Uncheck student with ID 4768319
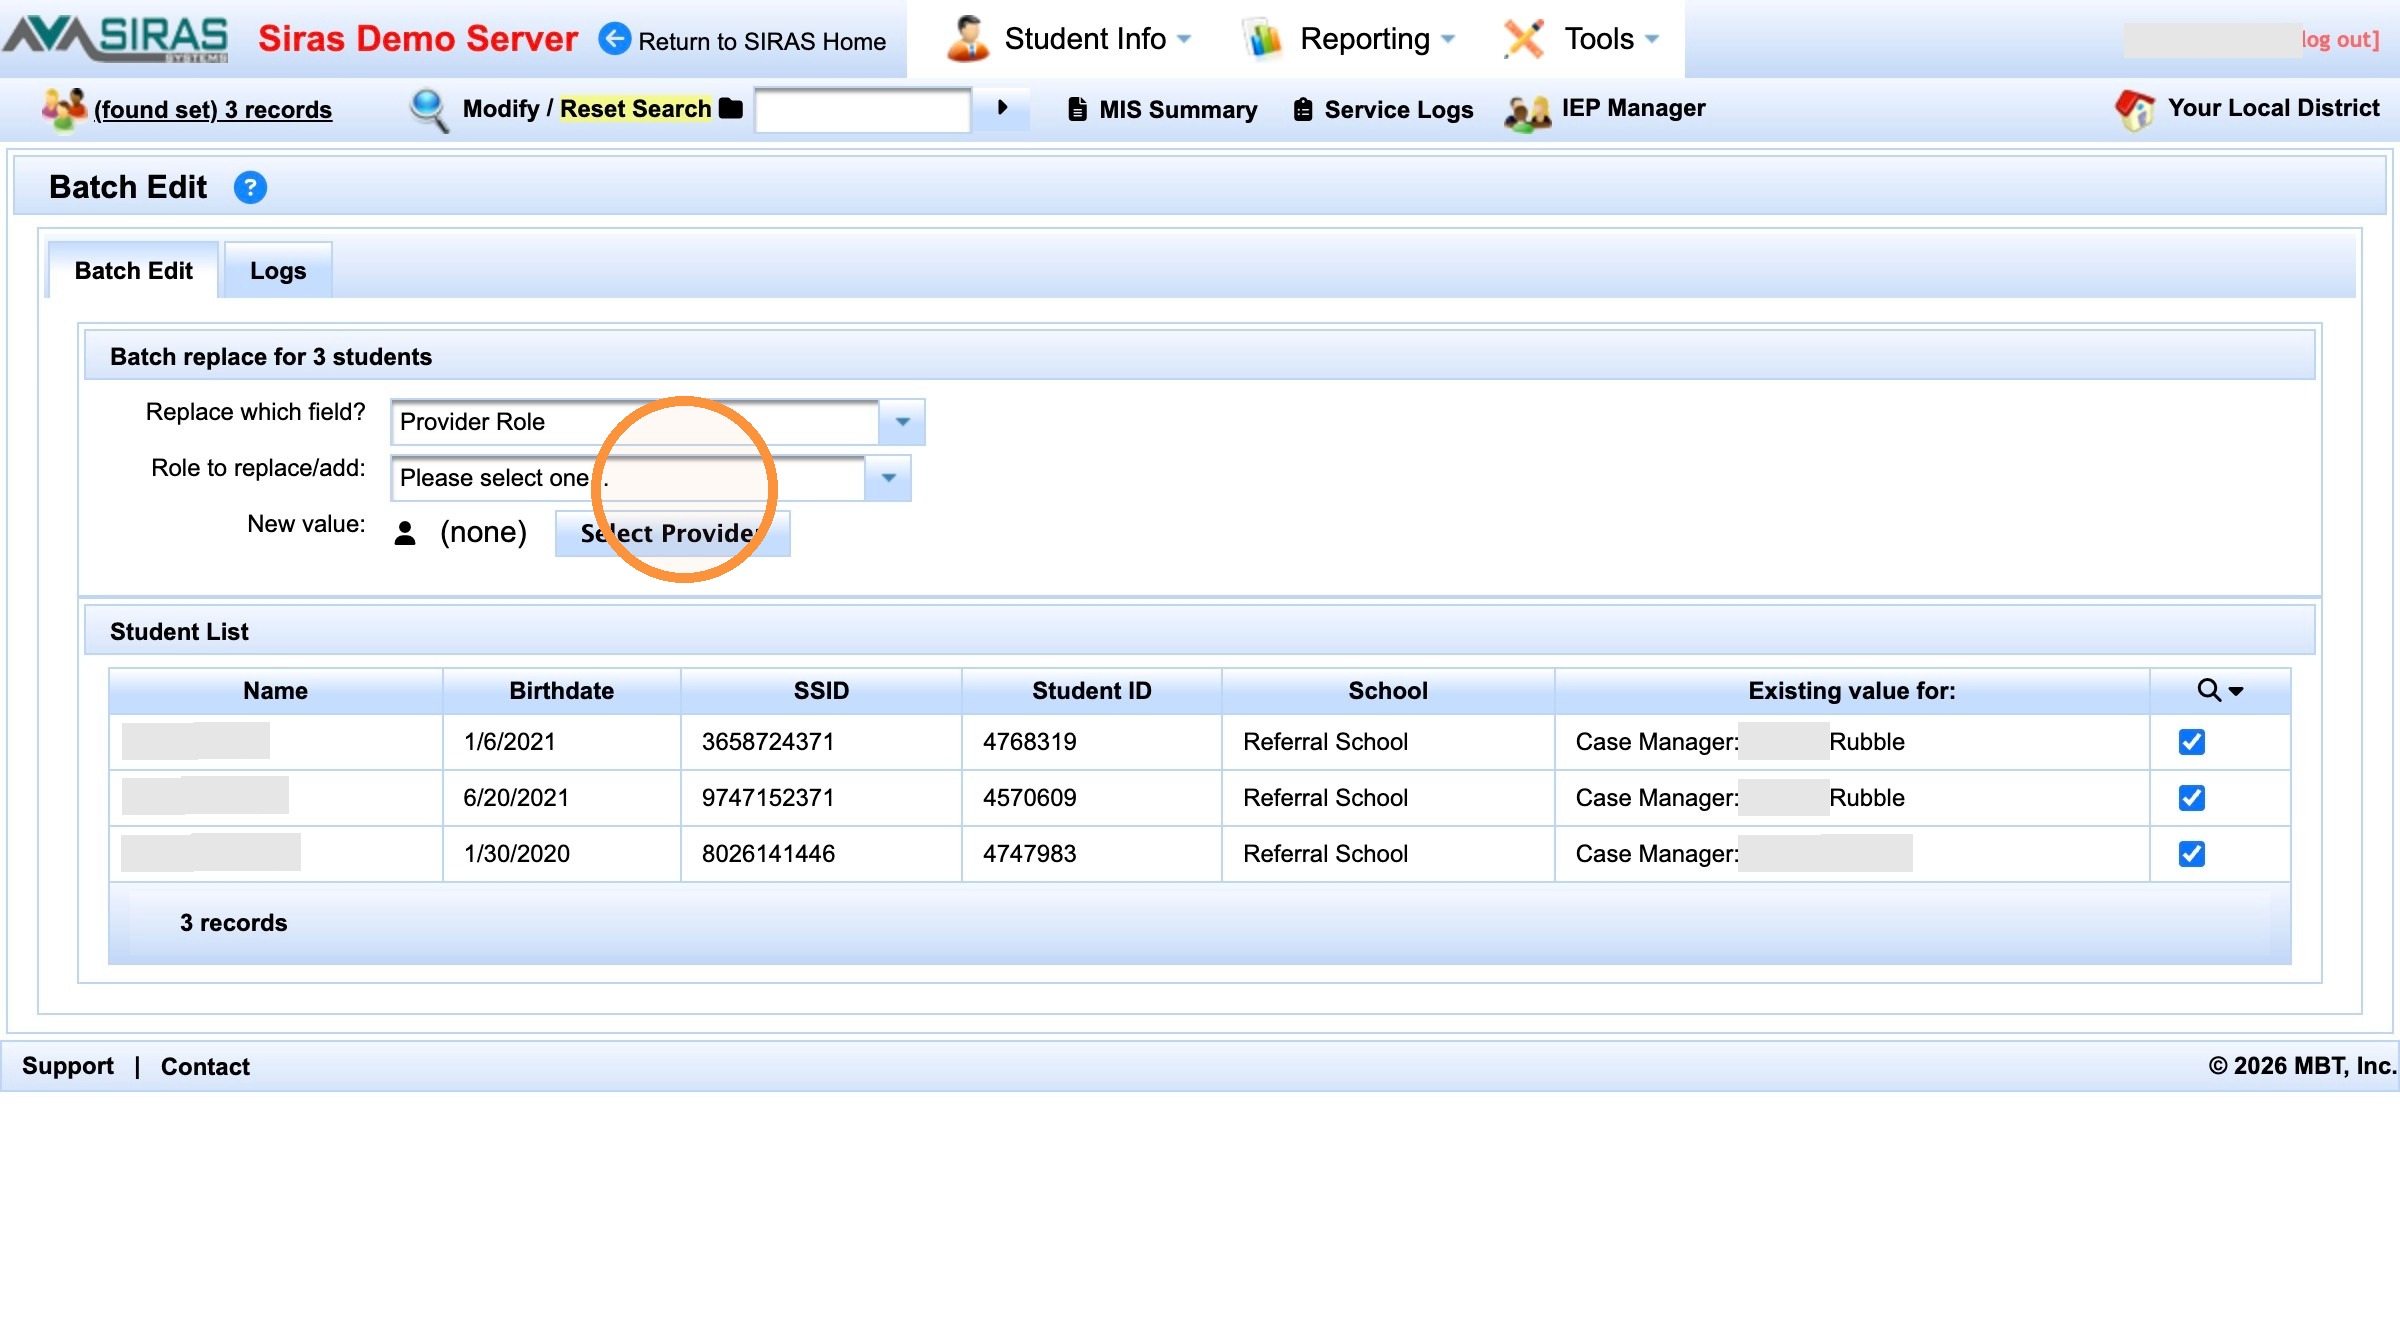 tap(2191, 742)
